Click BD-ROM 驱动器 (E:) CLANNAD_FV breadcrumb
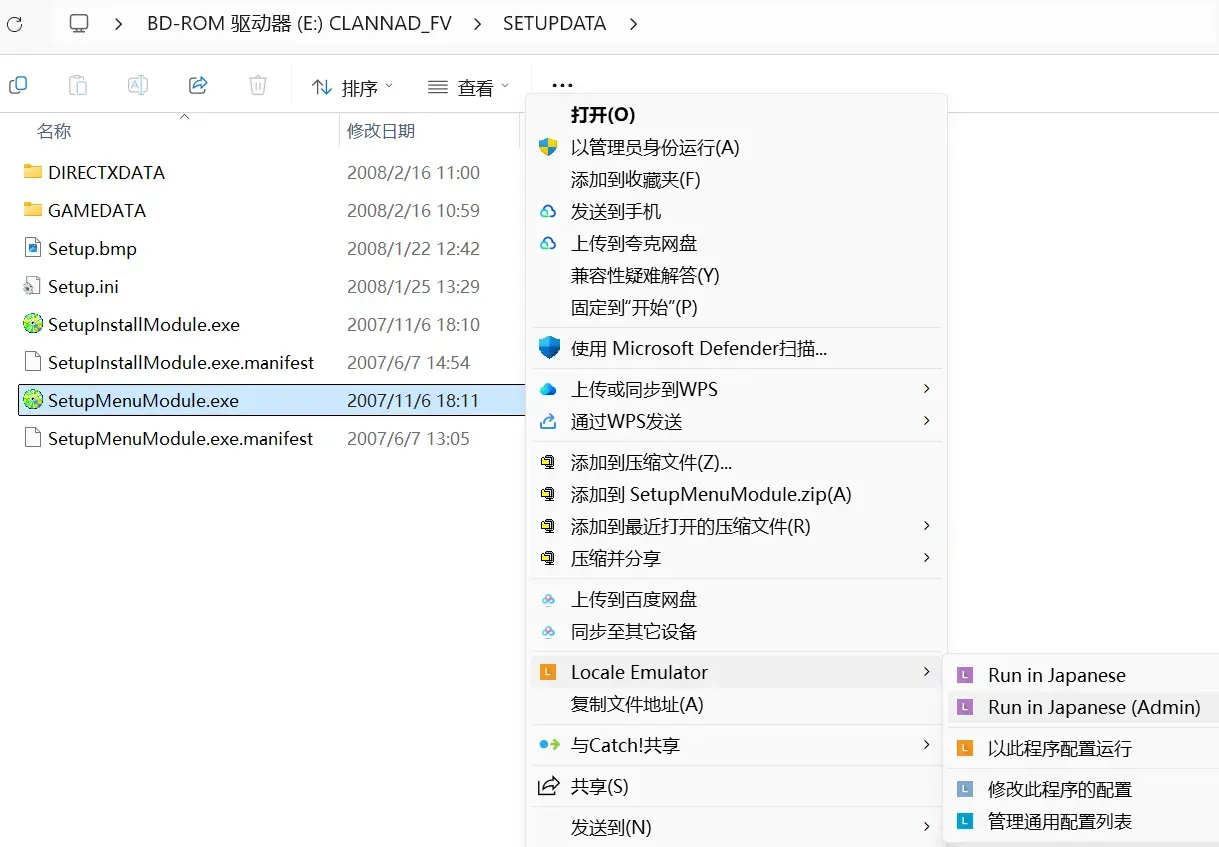The image size is (1219, 847). [x=299, y=23]
